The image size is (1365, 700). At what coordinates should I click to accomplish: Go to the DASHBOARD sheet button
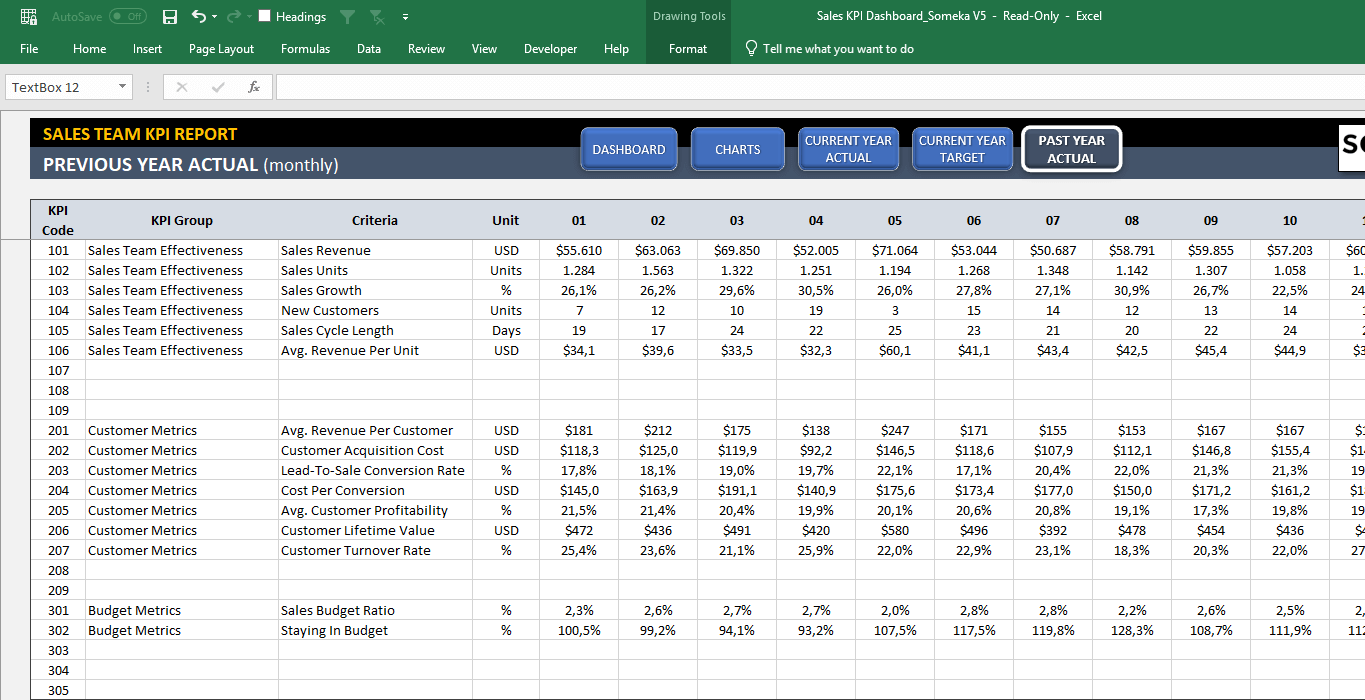tap(628, 149)
